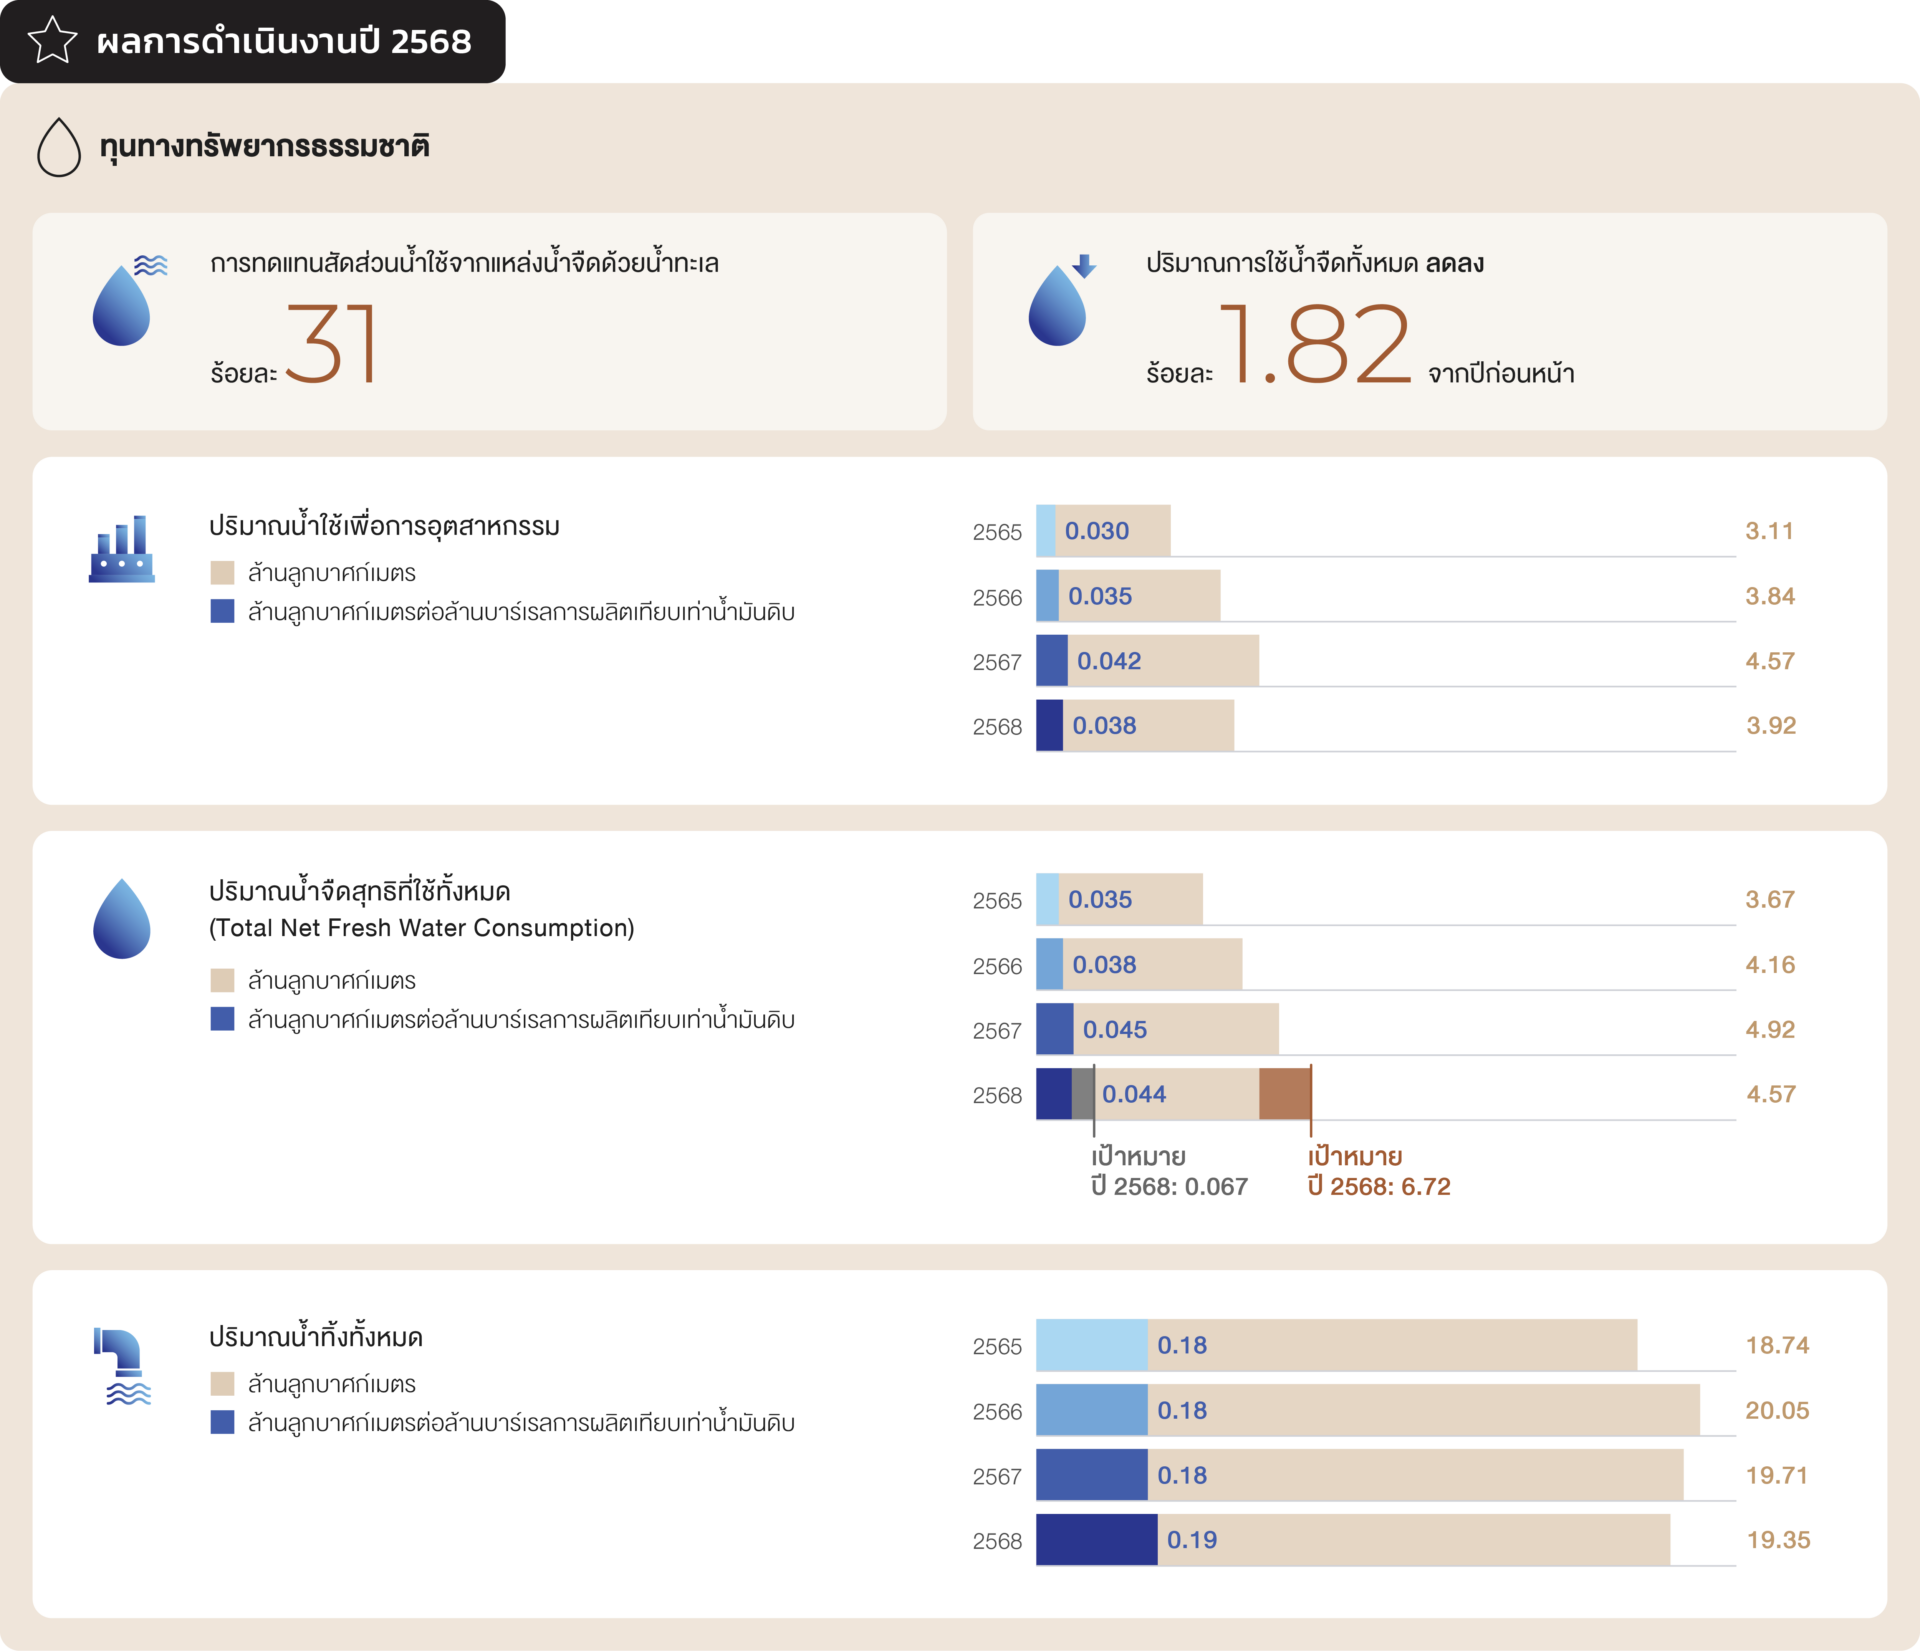Click the seawater drop with waves icon

click(125, 301)
